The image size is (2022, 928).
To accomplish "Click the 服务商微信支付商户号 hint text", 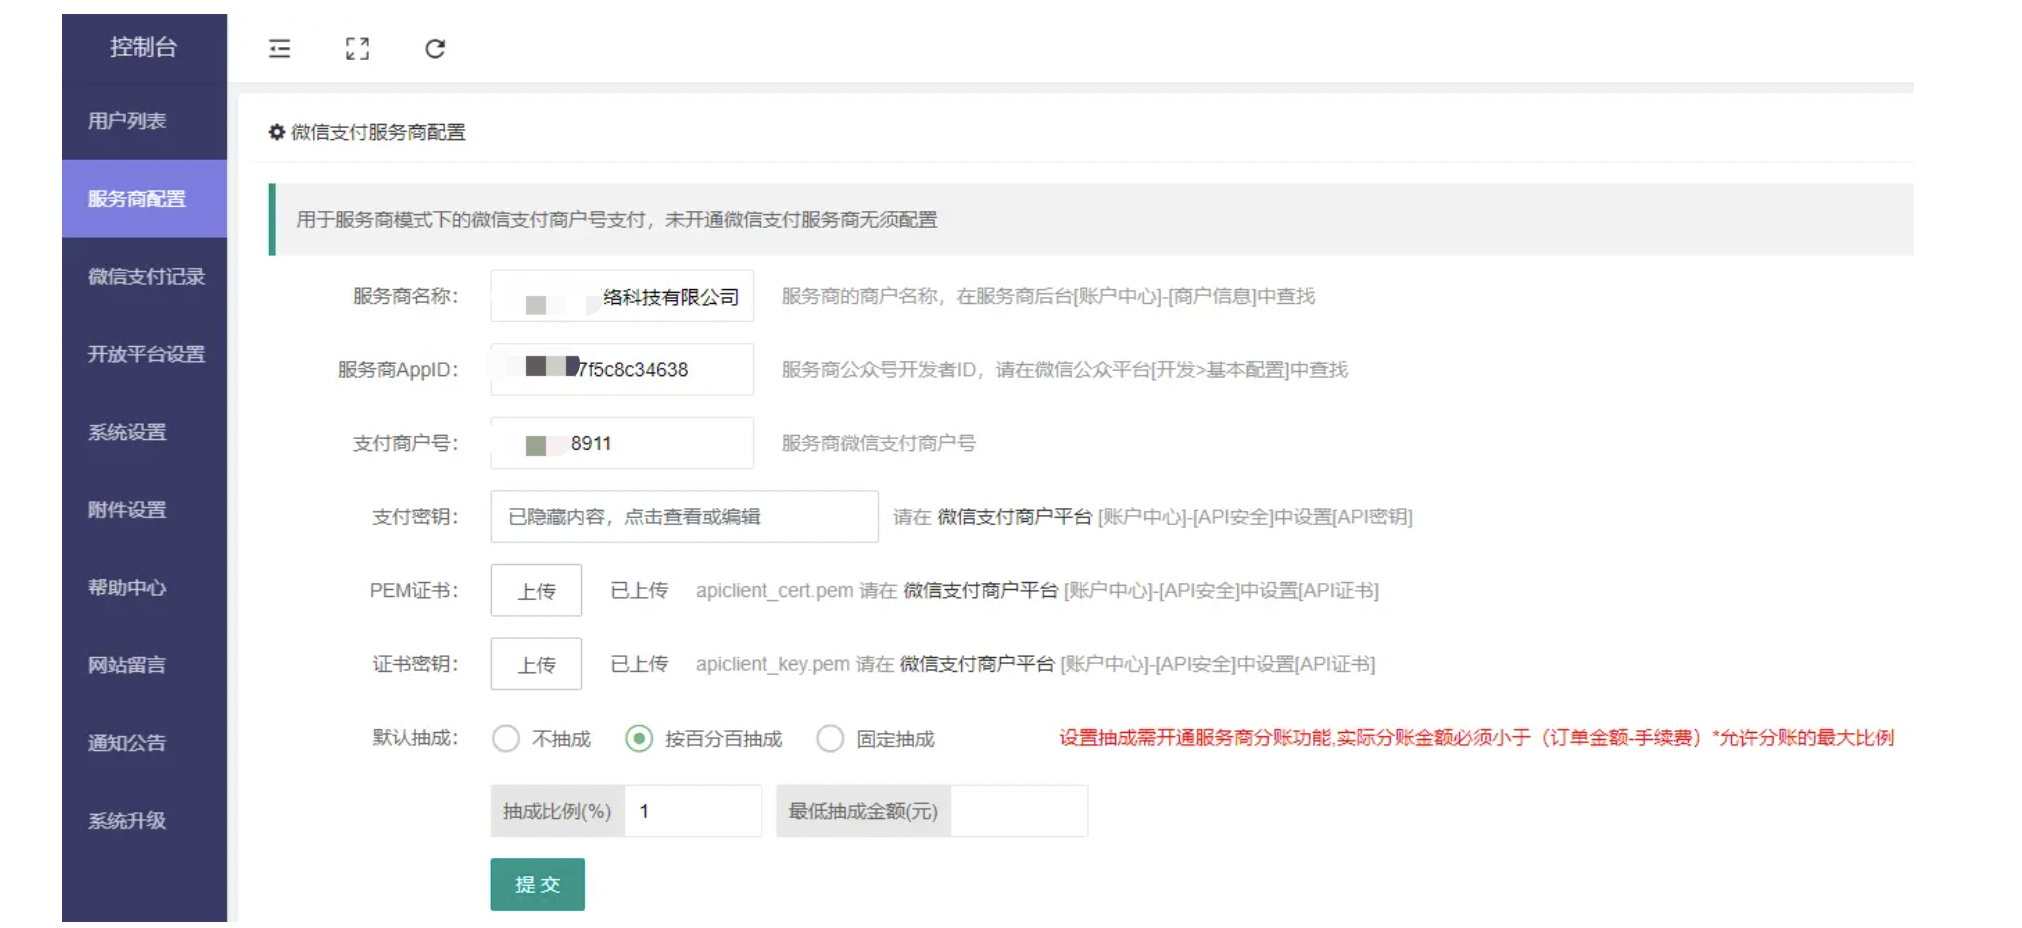I will [878, 443].
